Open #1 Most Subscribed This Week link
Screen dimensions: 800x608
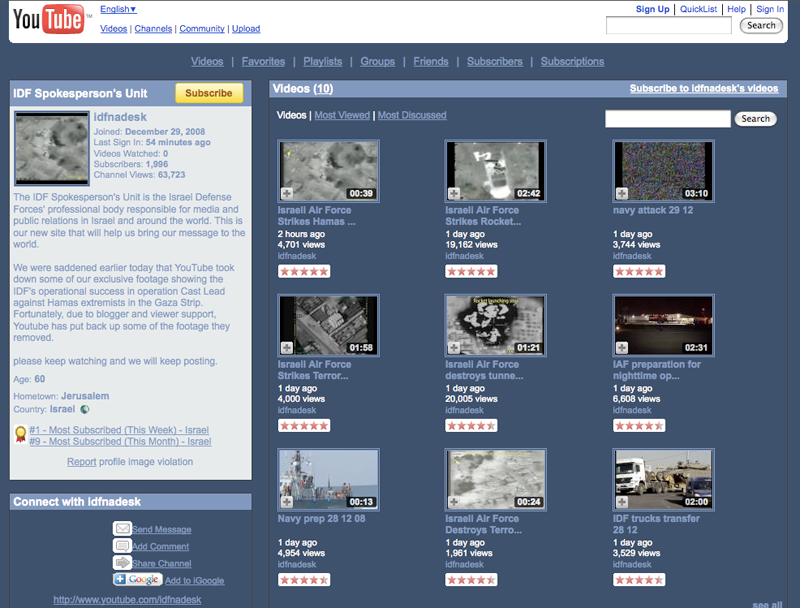119,430
